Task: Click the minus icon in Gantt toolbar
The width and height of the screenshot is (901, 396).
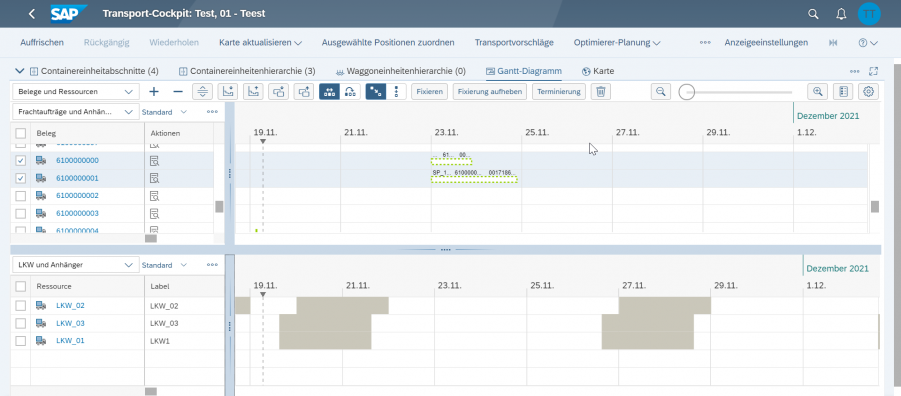Action: (178, 91)
